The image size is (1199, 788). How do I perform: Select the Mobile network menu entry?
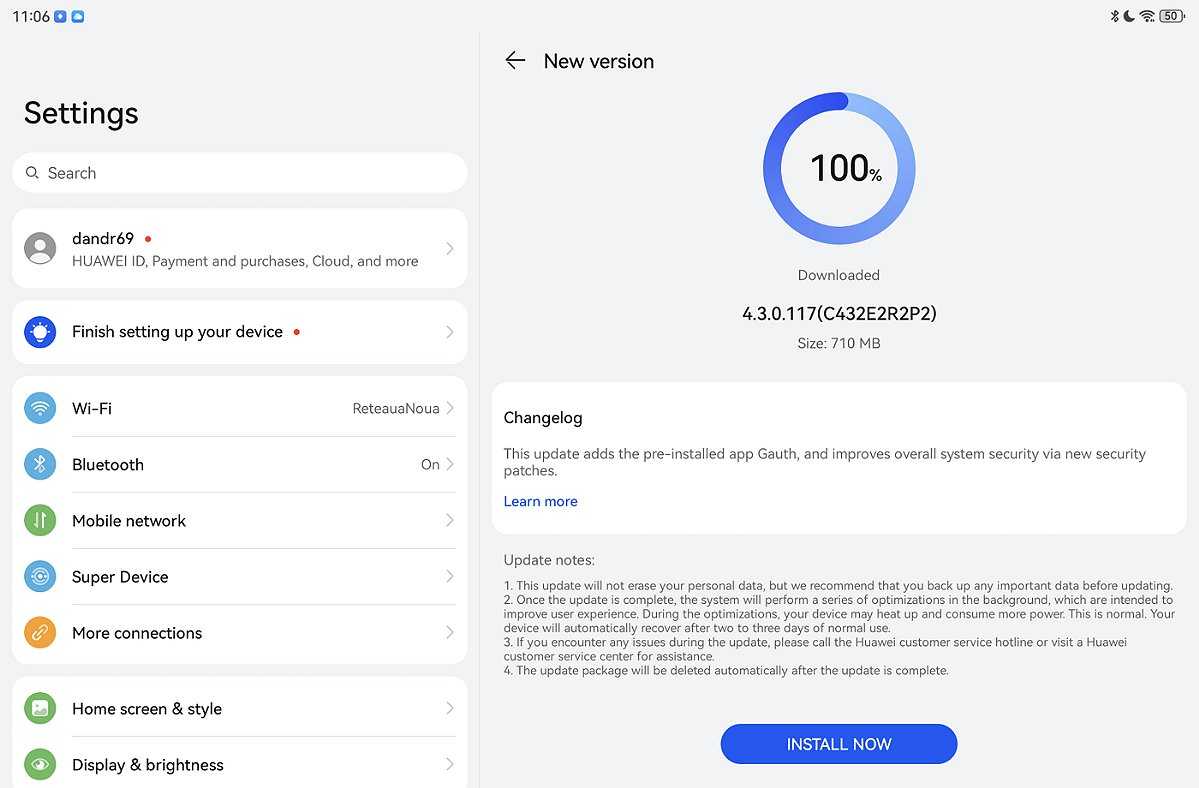[x=240, y=520]
